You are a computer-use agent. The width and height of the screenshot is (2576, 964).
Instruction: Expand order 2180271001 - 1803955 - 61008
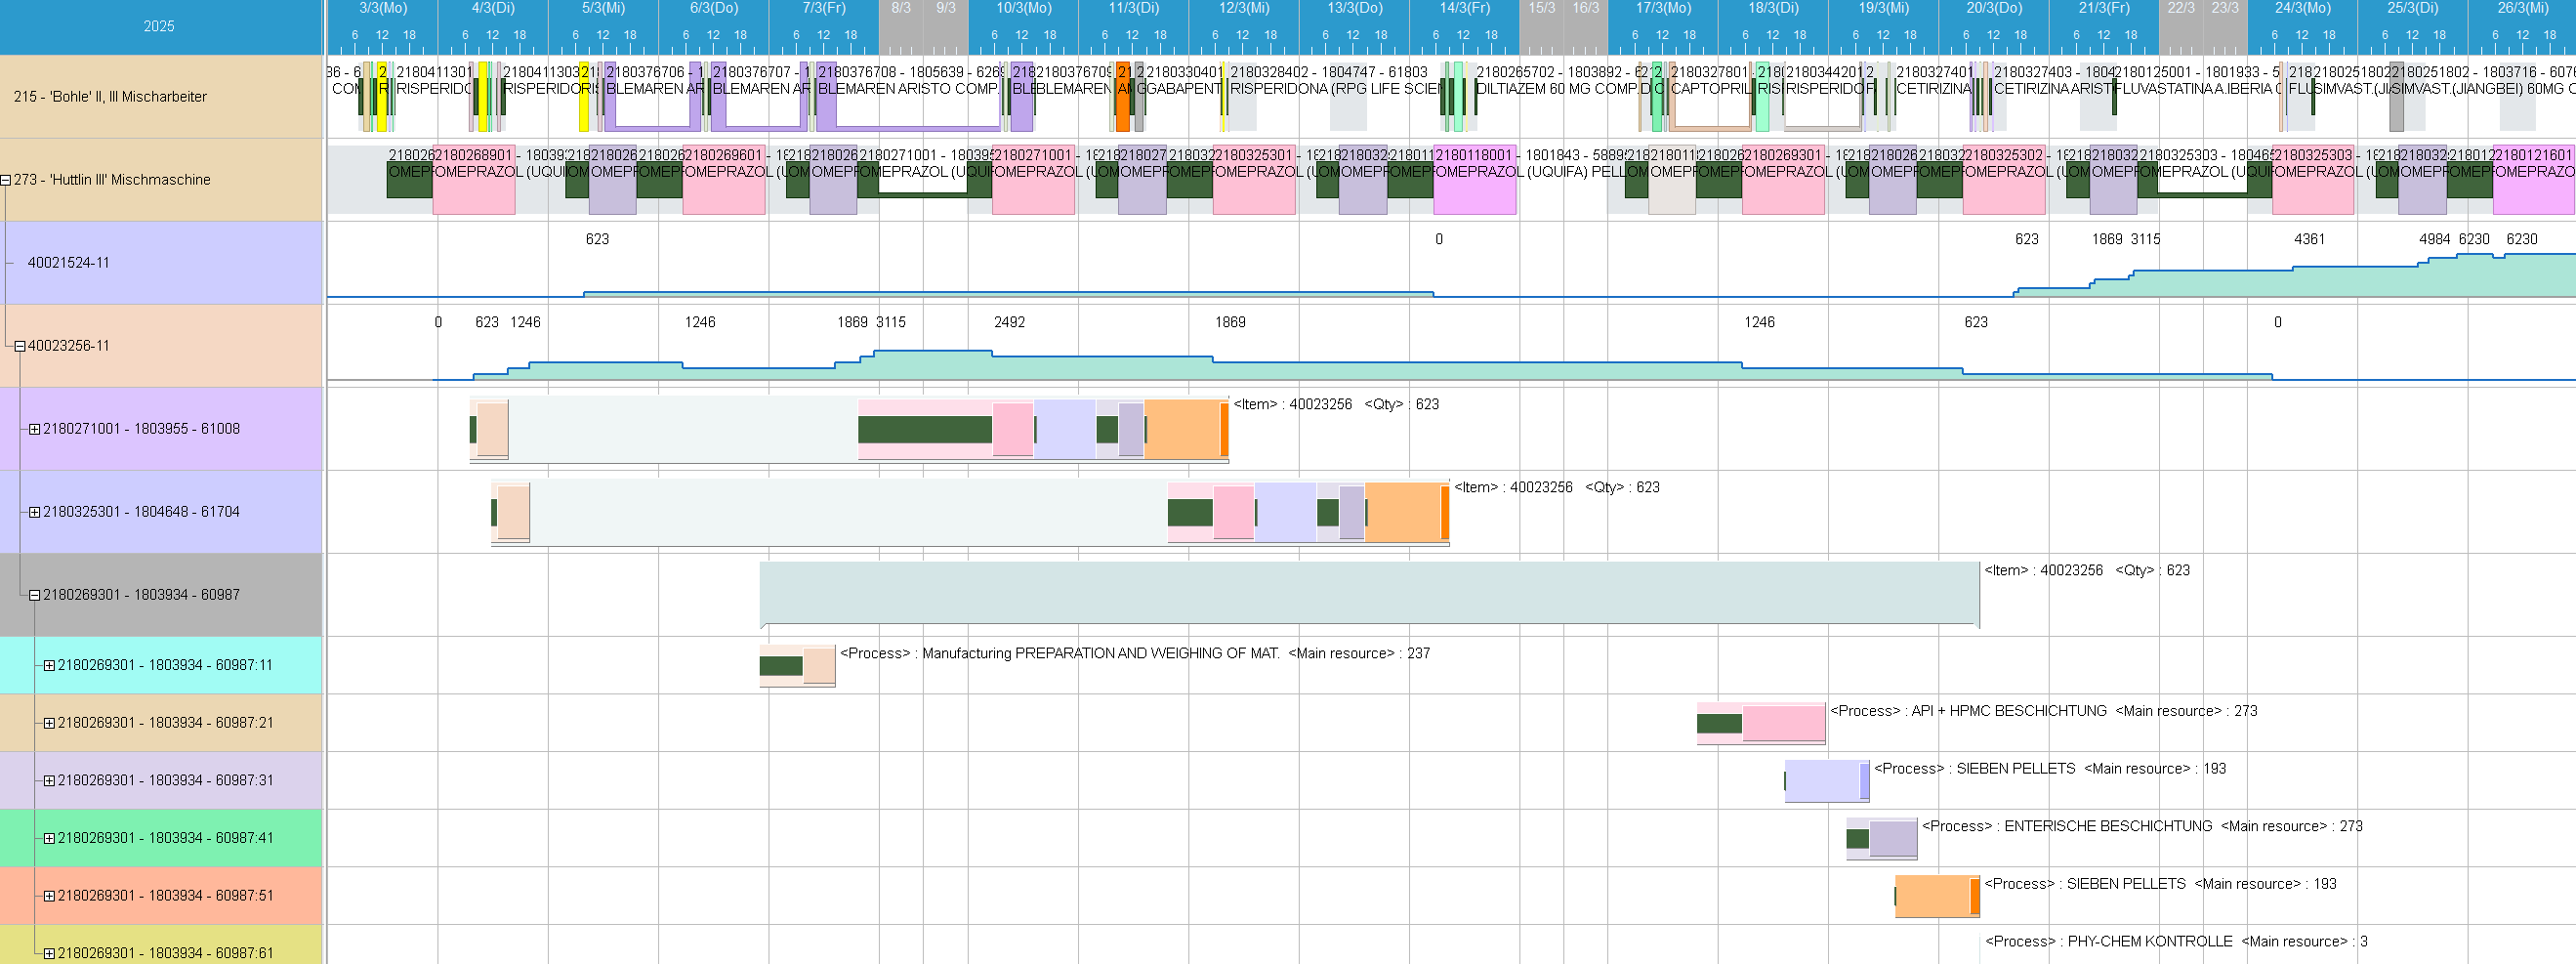[34, 429]
